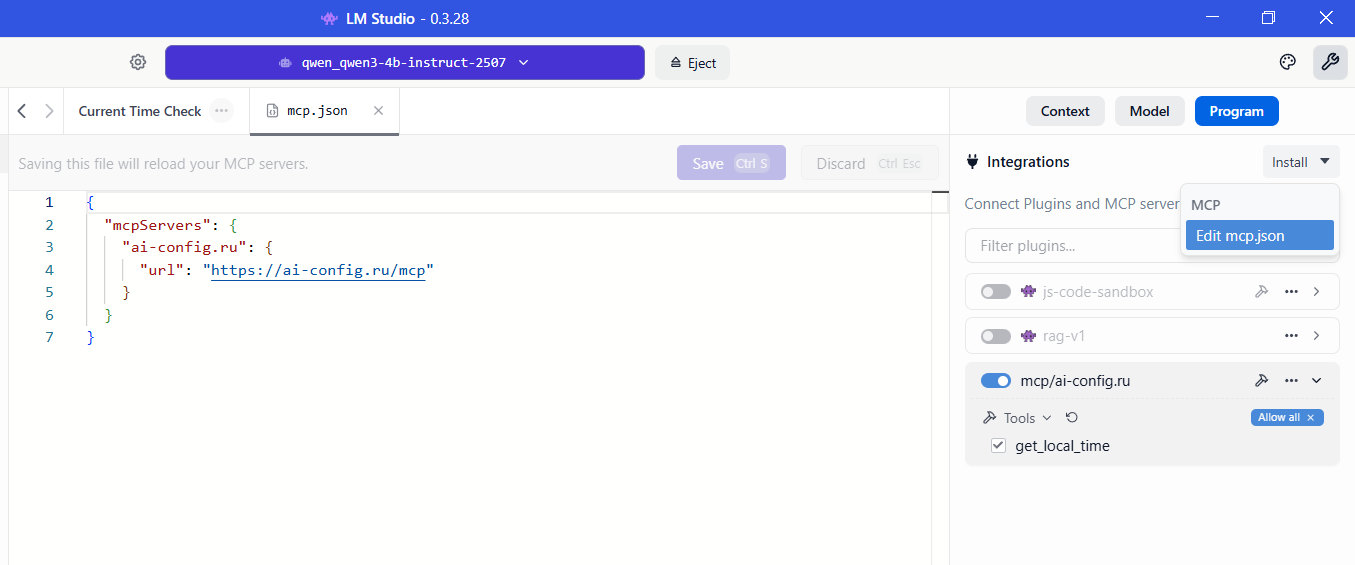
Task: Open js-code-sandbox more options dots
Action: 1291,292
